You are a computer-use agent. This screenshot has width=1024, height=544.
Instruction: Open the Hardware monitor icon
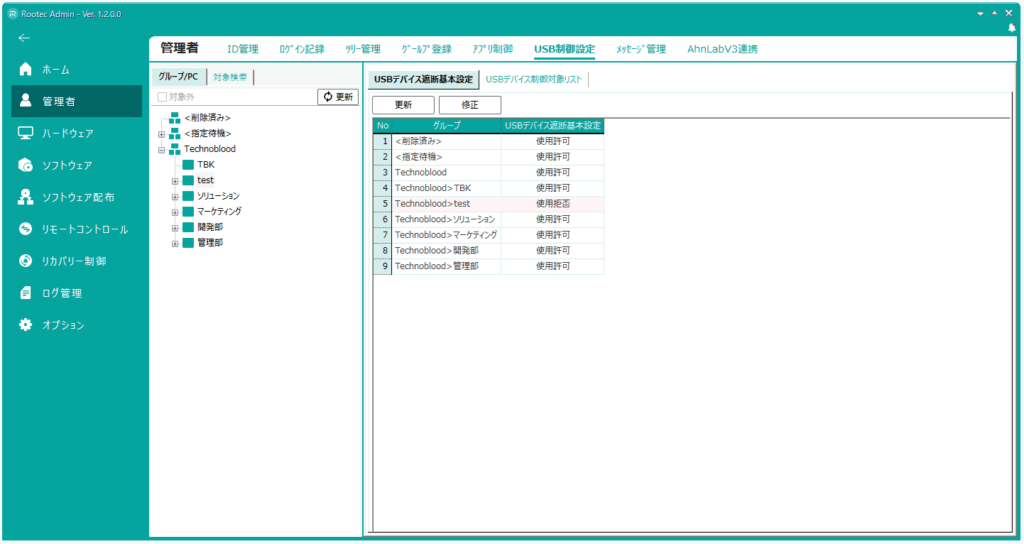[x=26, y=133]
